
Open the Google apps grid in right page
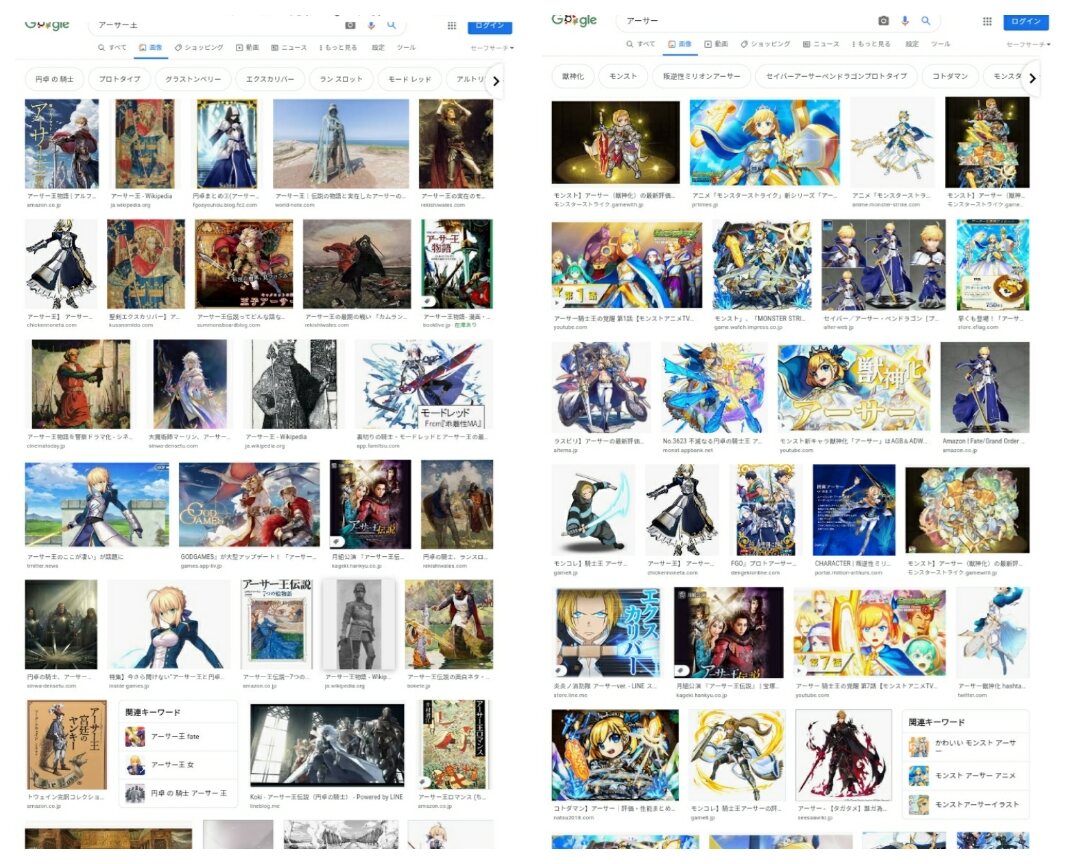(987, 21)
